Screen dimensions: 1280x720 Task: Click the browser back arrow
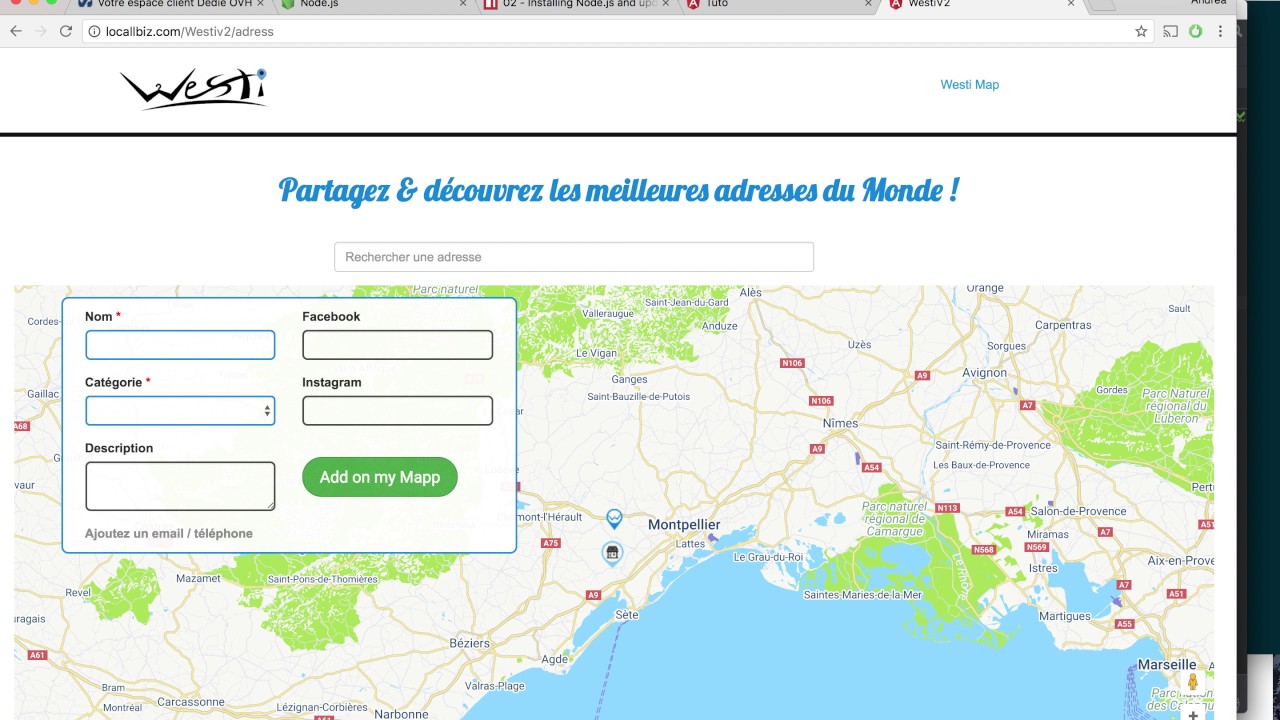(15, 31)
